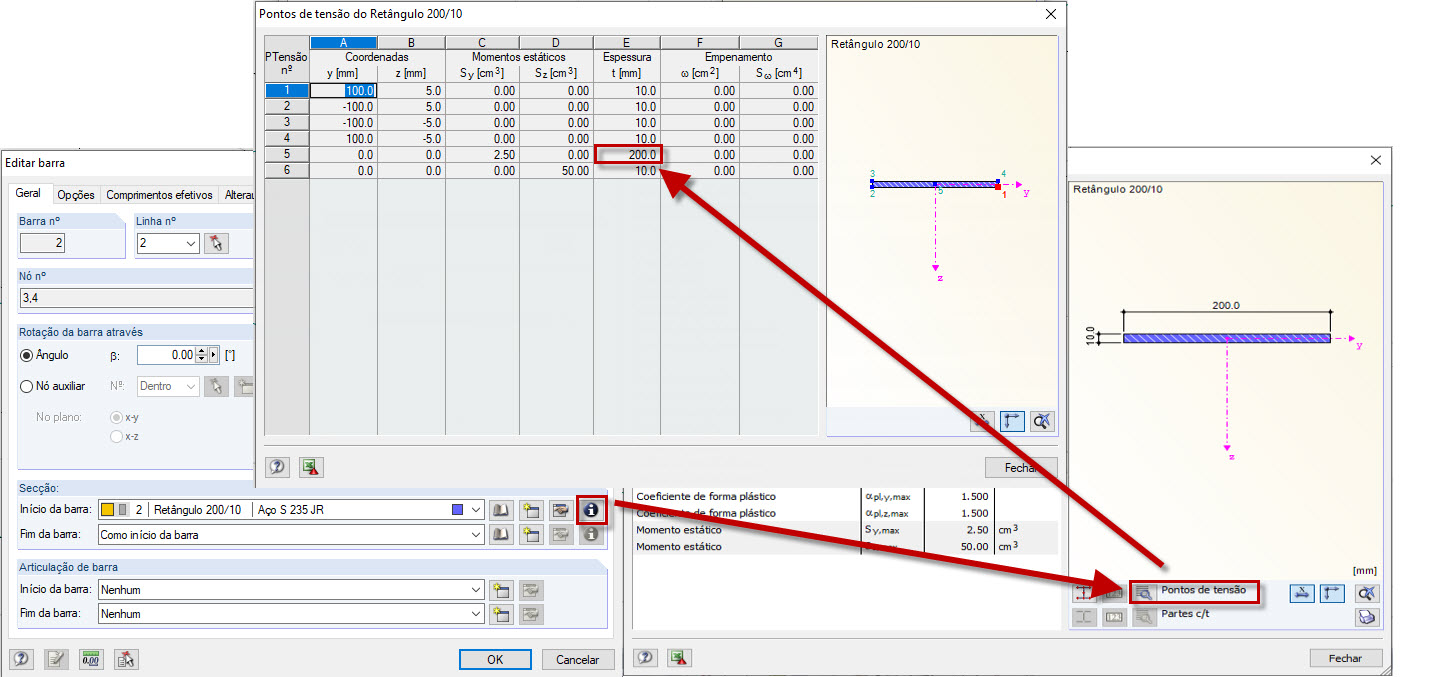Open help in Editar barra dialog
This screenshot has width=1453, height=677.
(x=22, y=659)
